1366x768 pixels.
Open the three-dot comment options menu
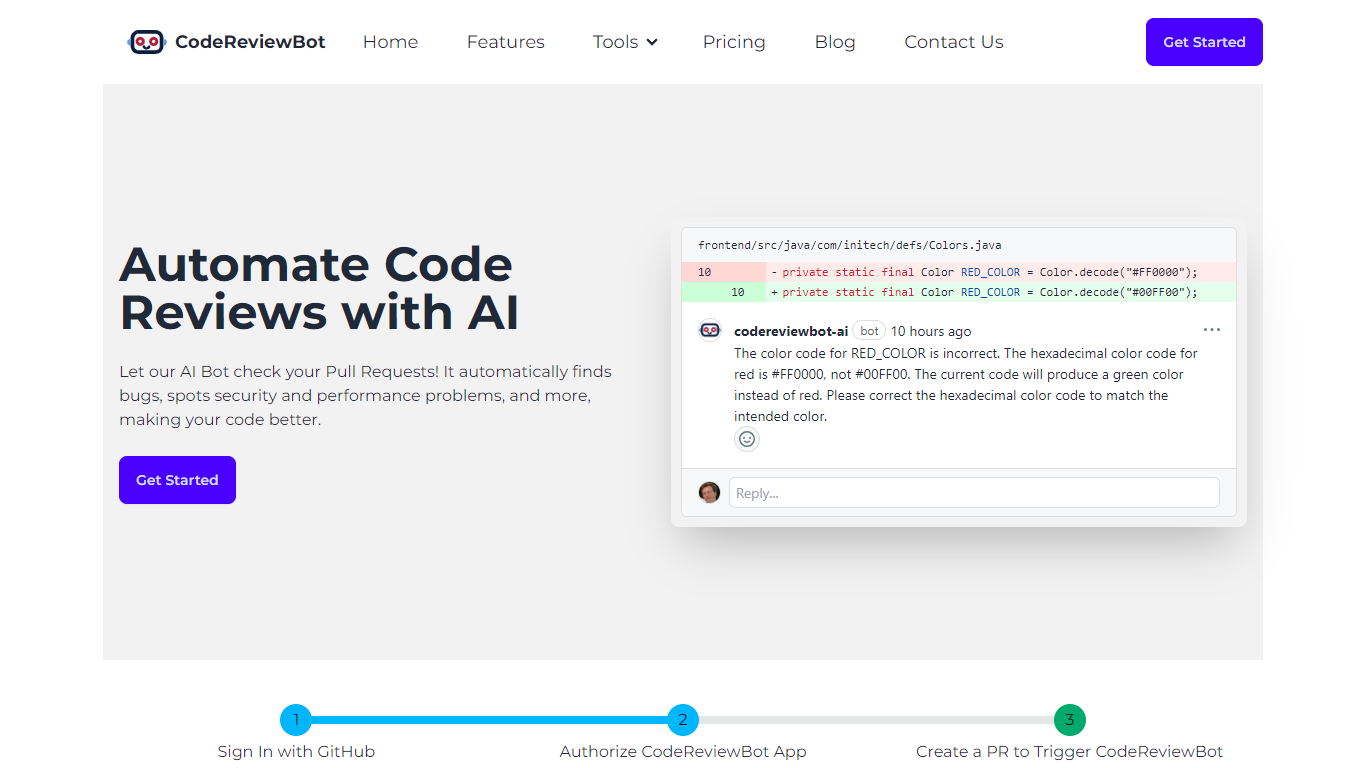(1212, 329)
